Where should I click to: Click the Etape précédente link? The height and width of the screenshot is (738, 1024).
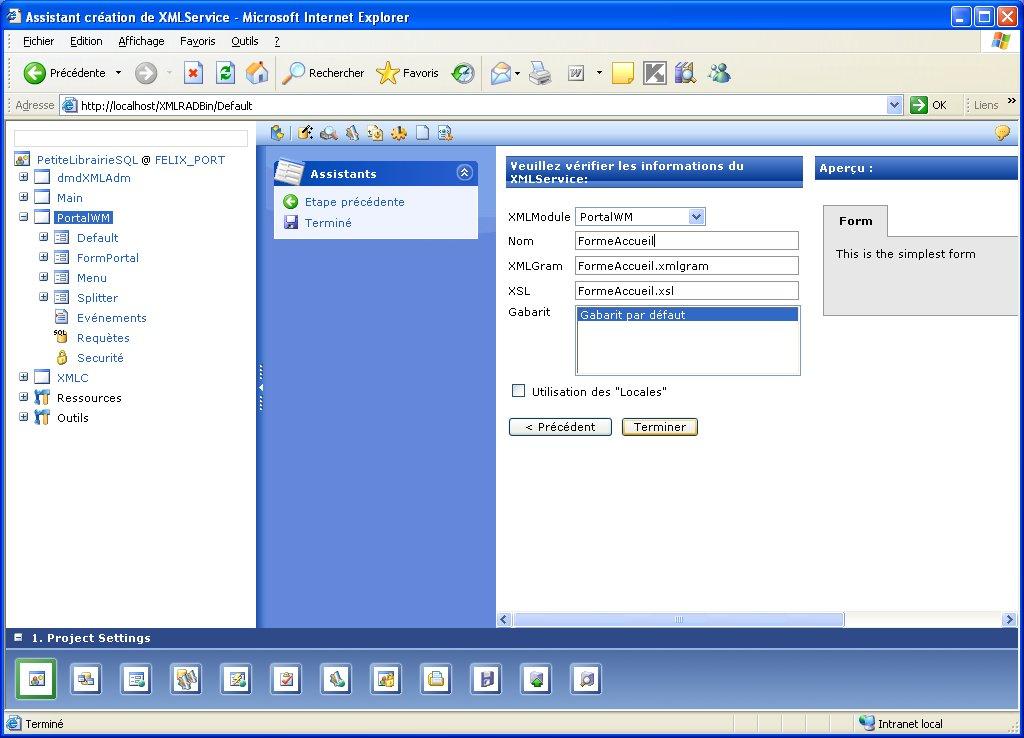coord(354,202)
